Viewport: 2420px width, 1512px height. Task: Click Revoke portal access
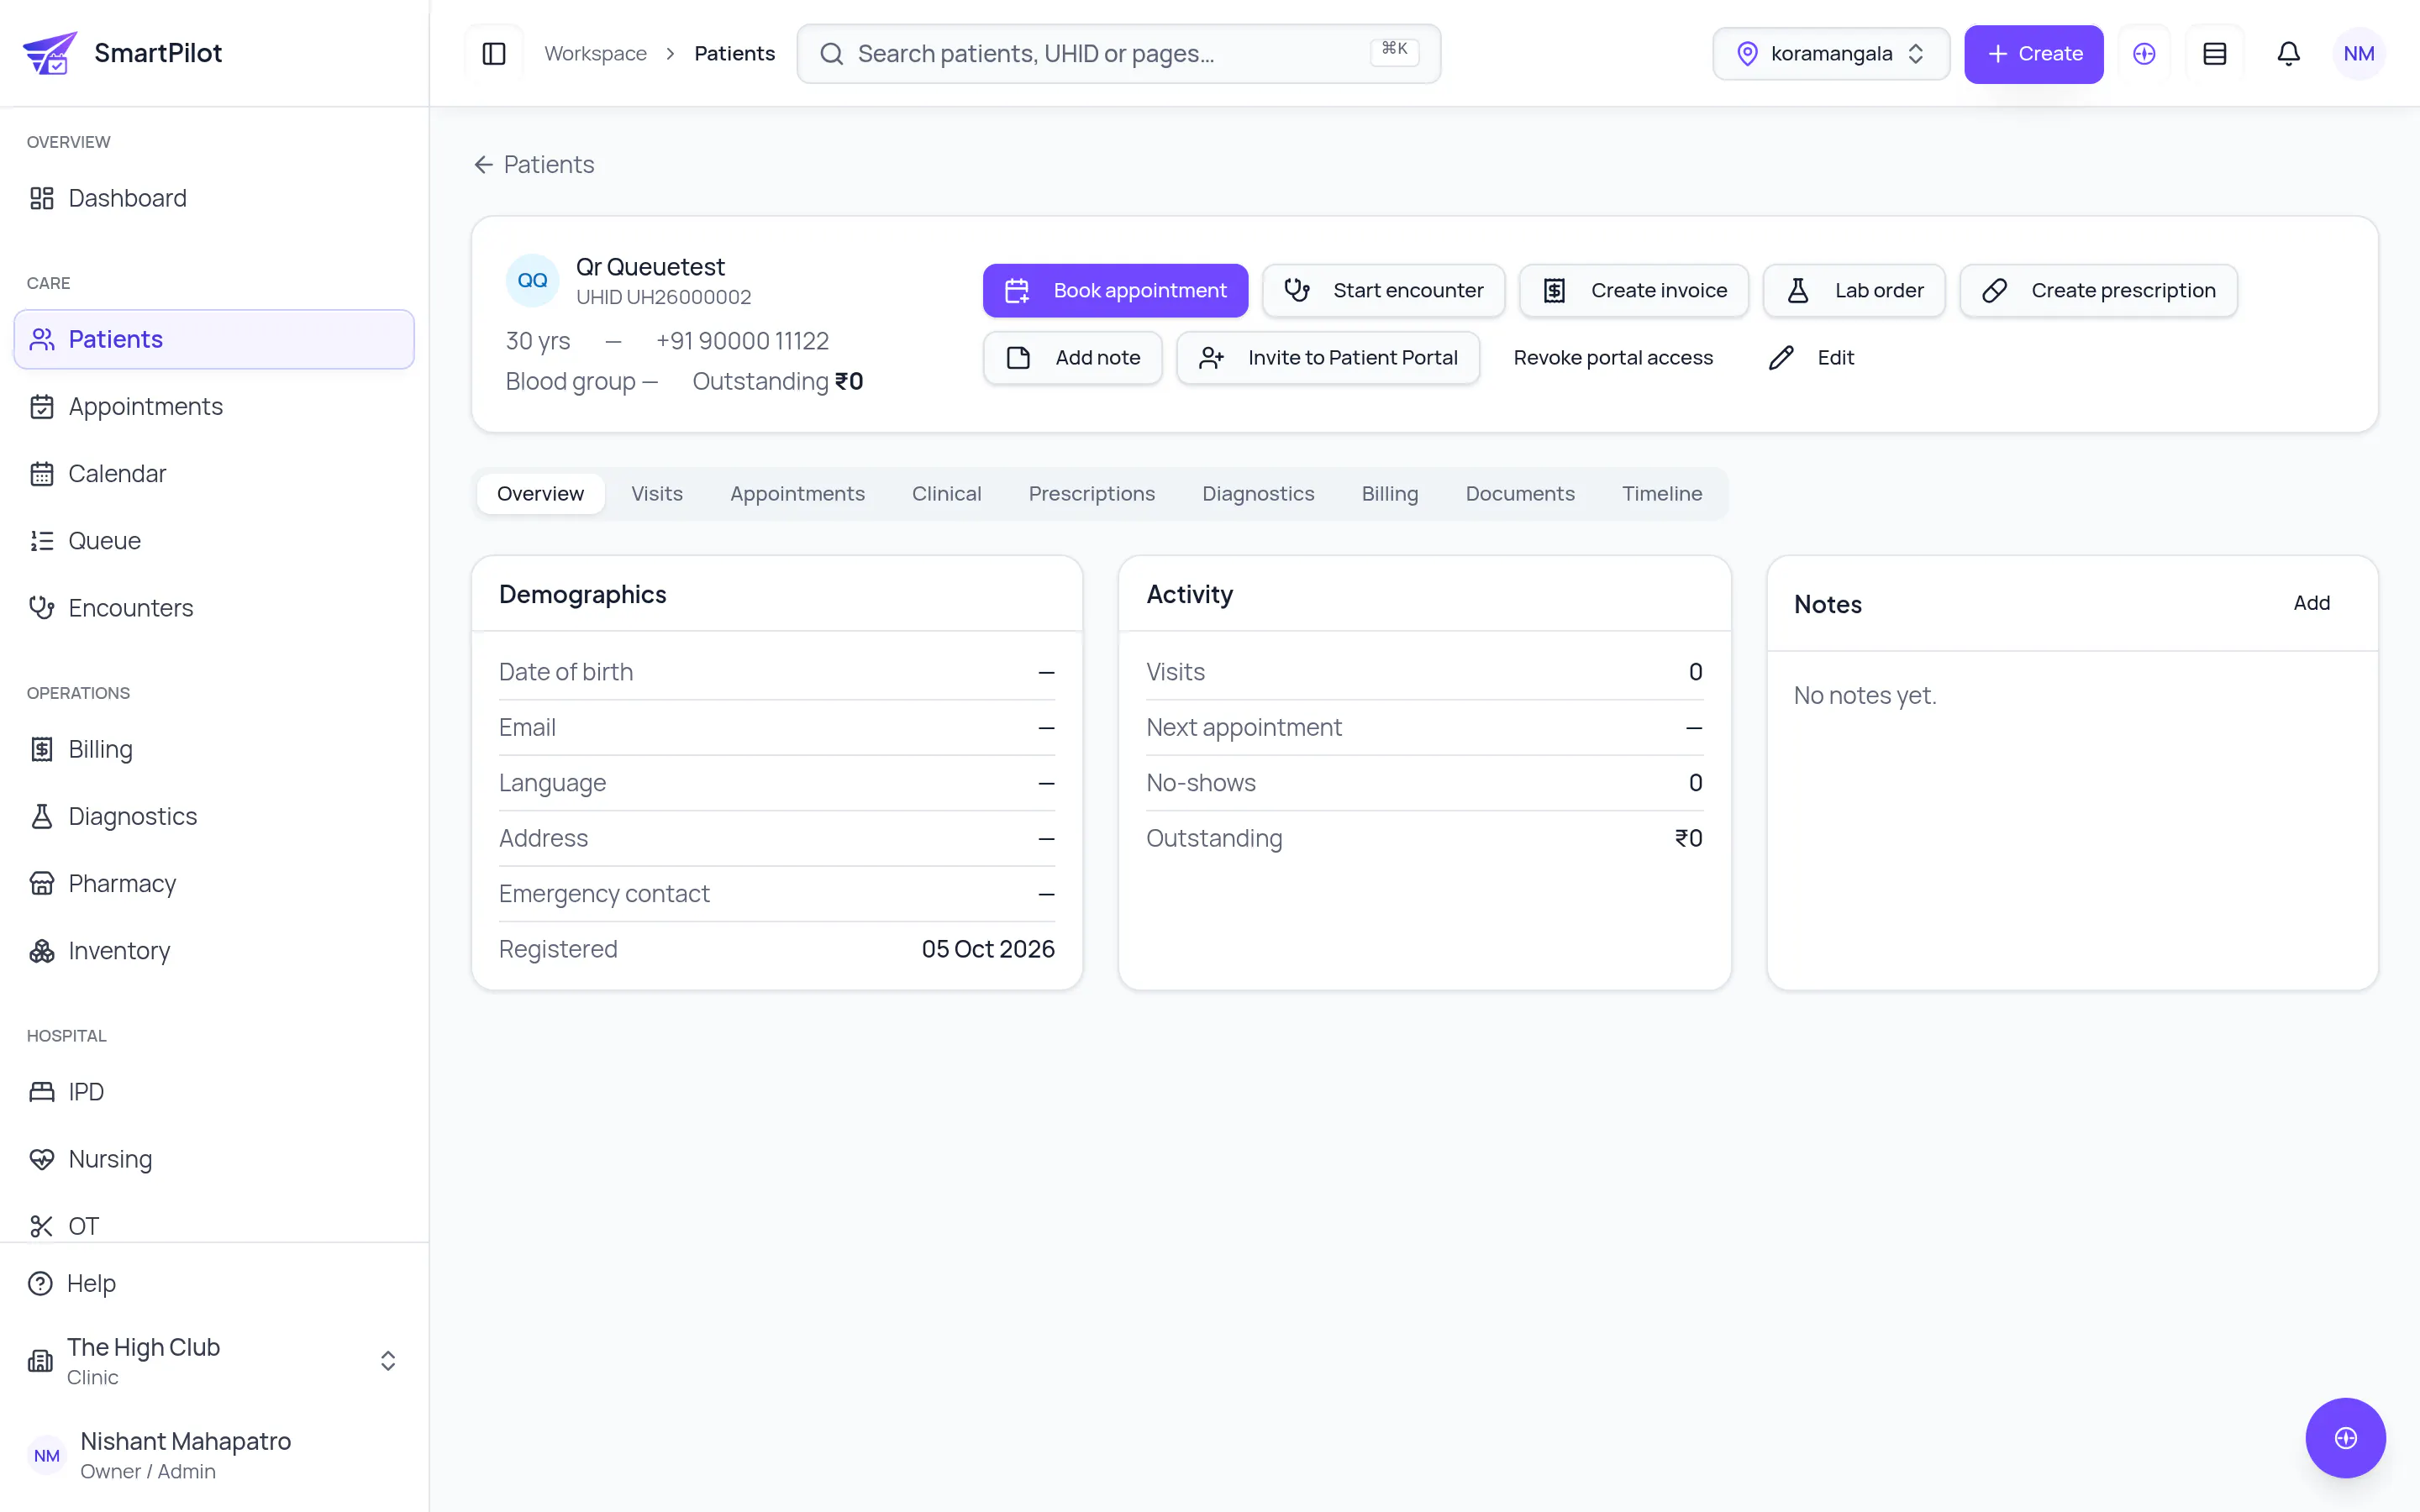coord(1613,358)
